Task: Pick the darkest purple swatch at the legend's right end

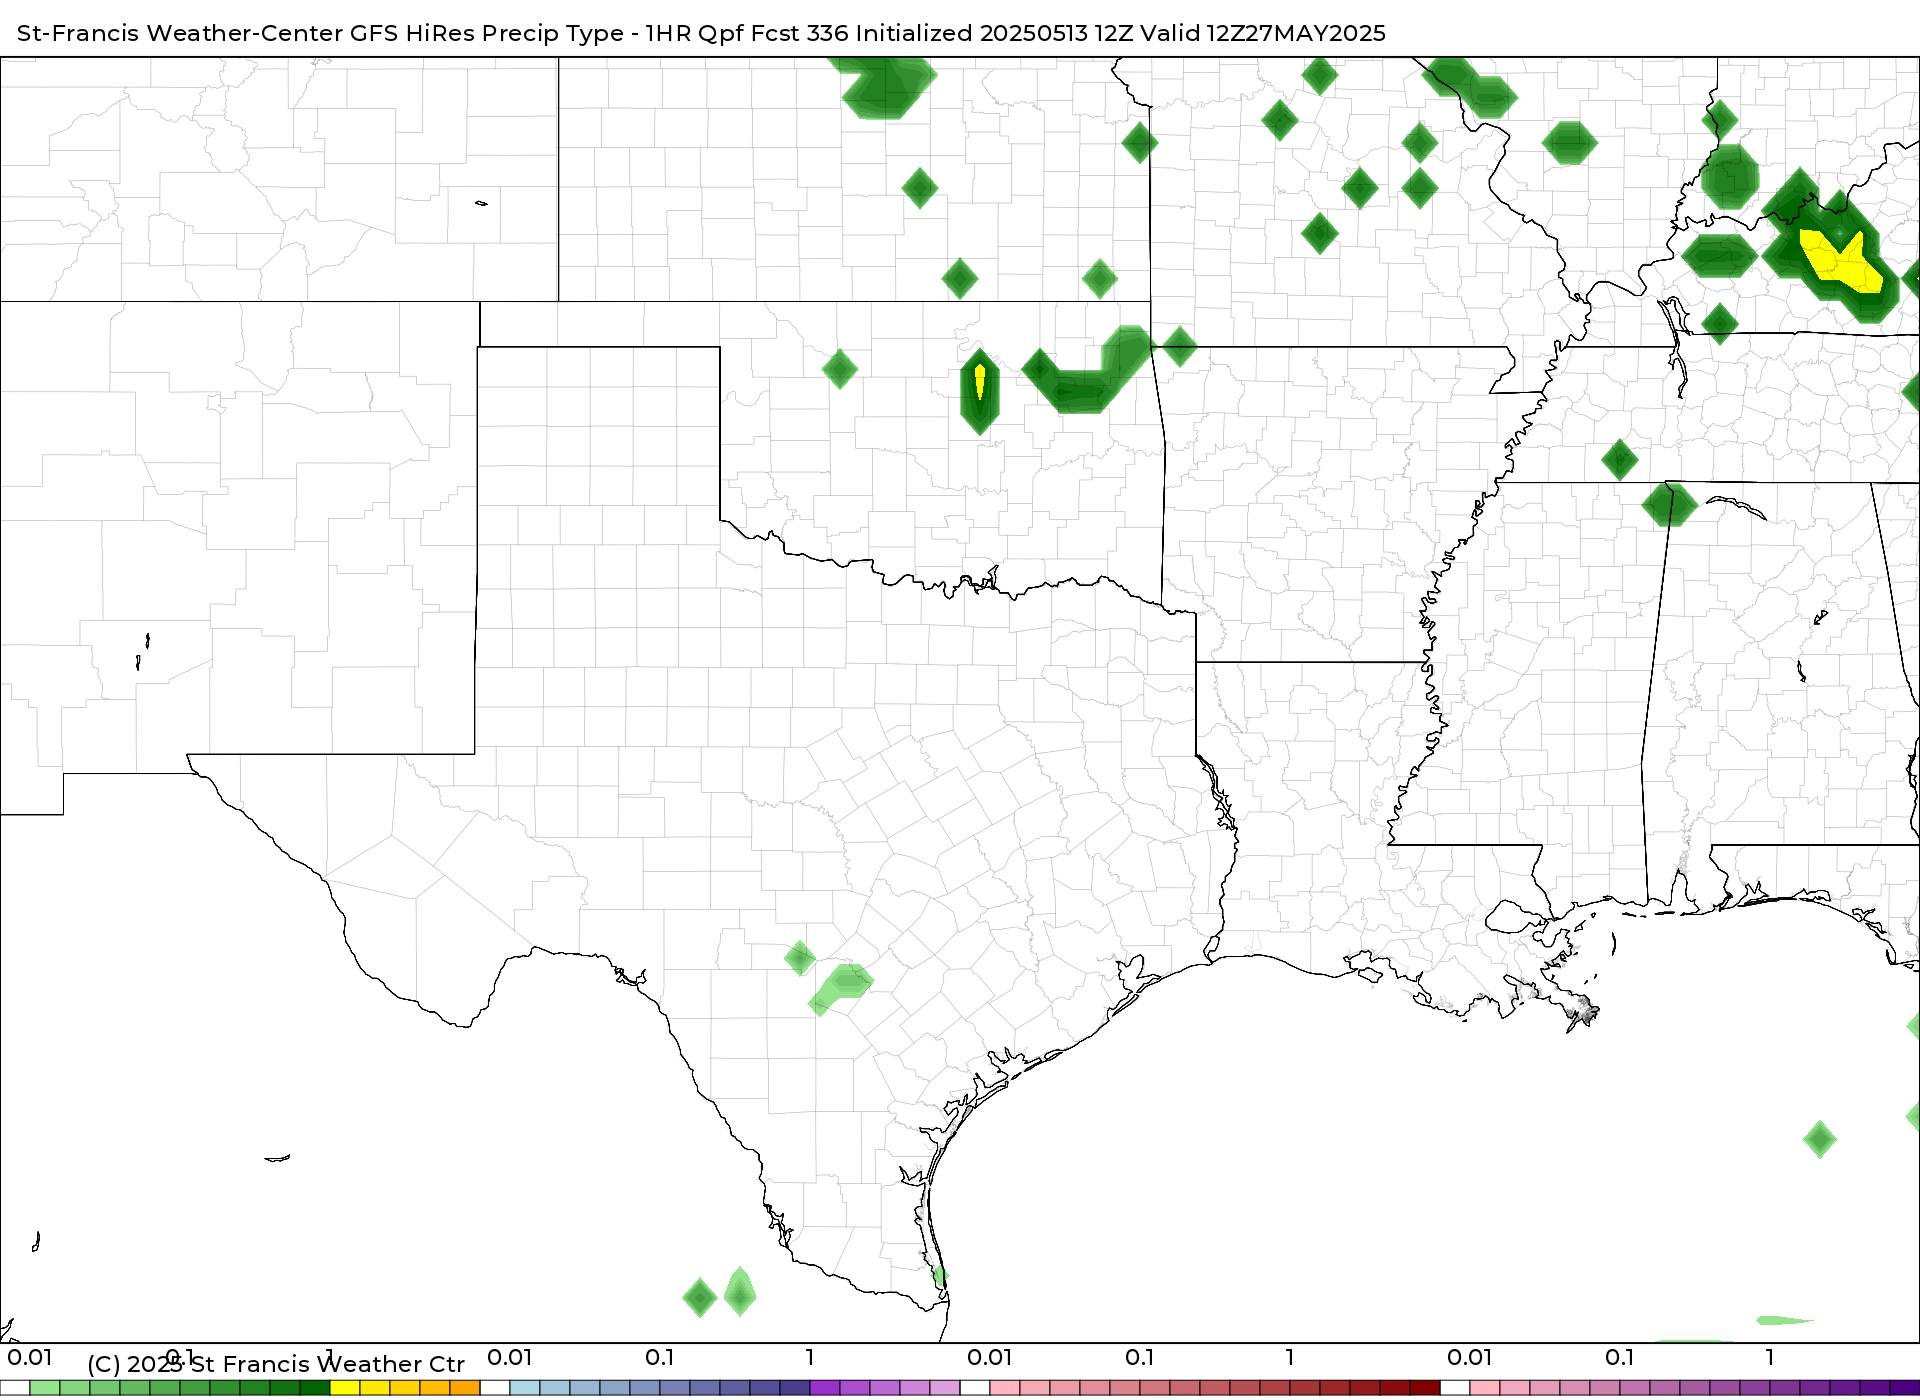Action: tap(1905, 1388)
